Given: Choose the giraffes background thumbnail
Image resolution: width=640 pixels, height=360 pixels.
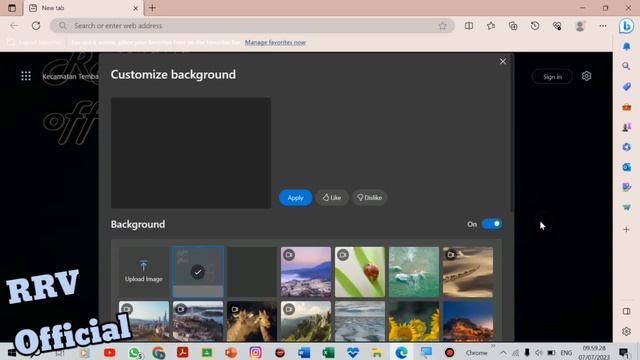Looking at the screenshot, I should pyautogui.click(x=252, y=321).
